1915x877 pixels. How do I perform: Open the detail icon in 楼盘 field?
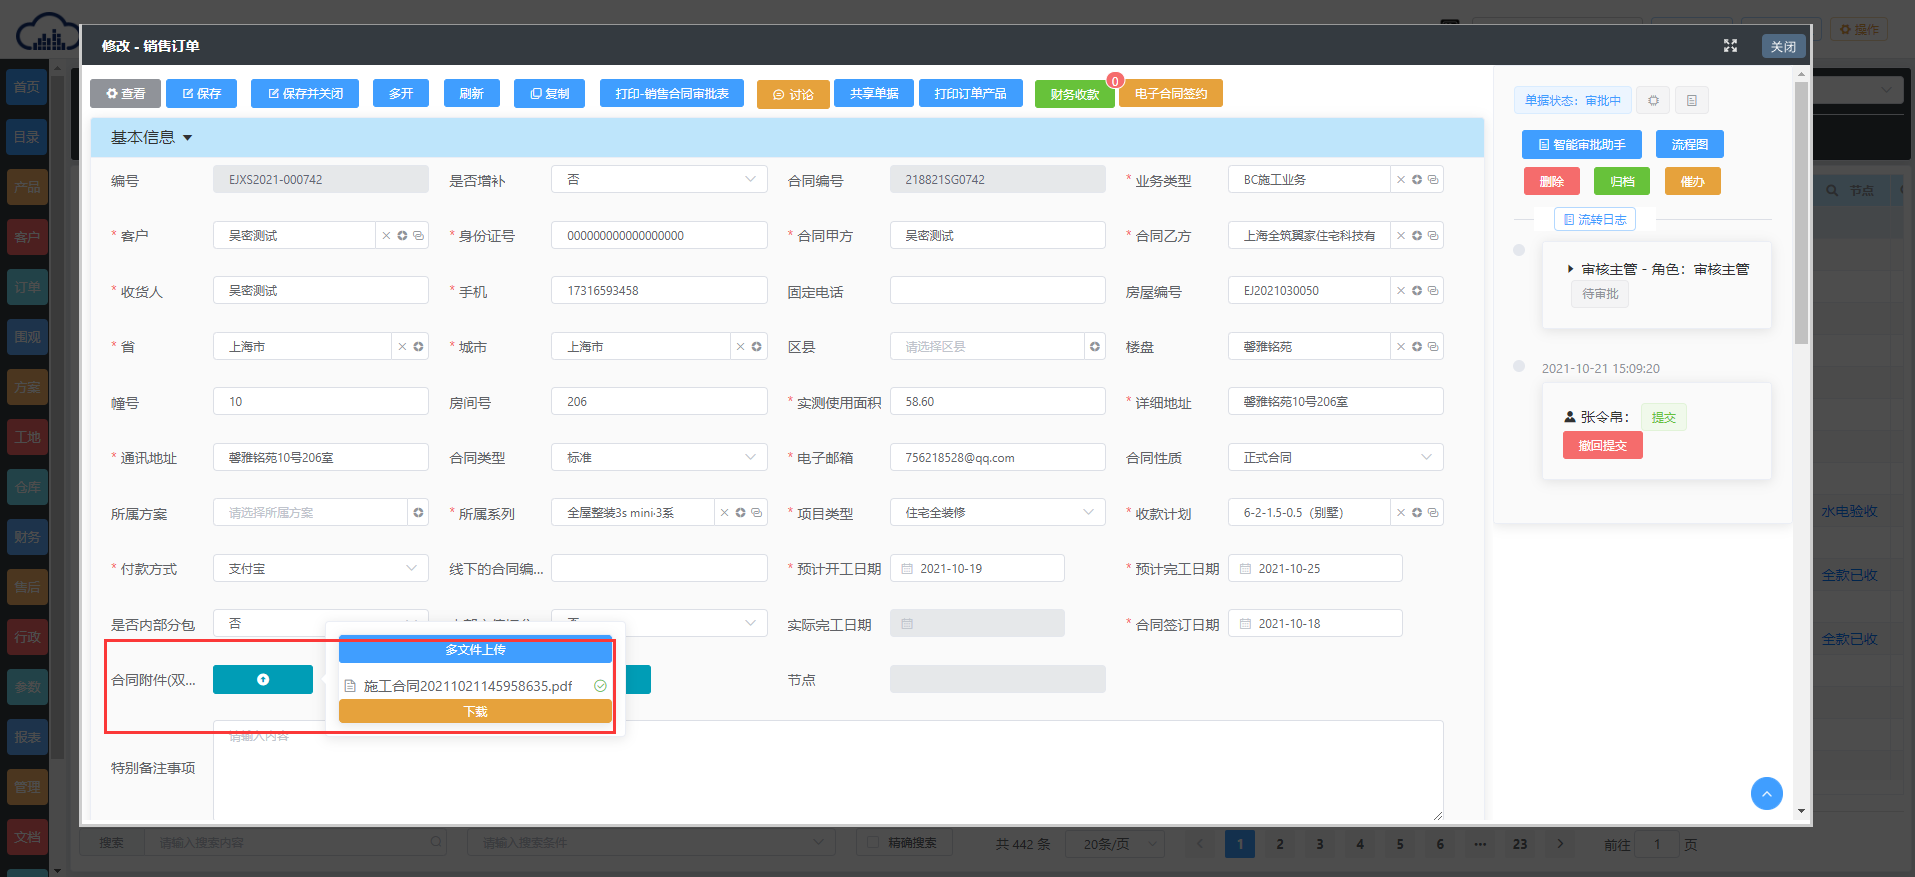(x=1433, y=347)
